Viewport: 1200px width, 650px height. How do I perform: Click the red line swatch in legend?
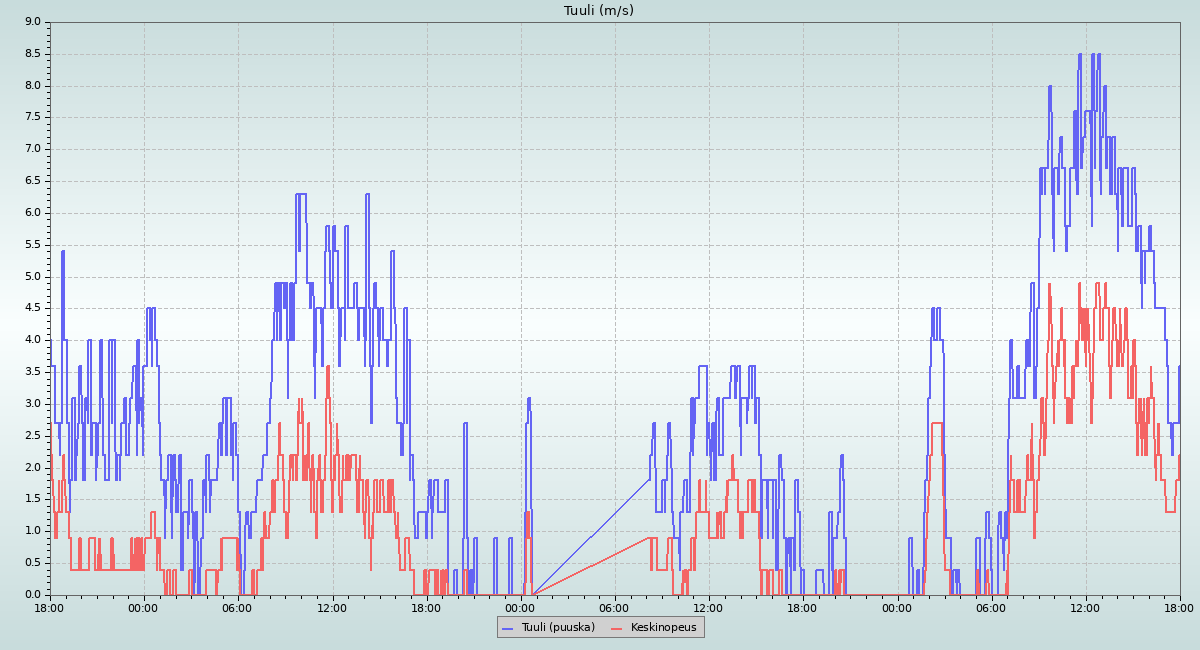(617, 628)
